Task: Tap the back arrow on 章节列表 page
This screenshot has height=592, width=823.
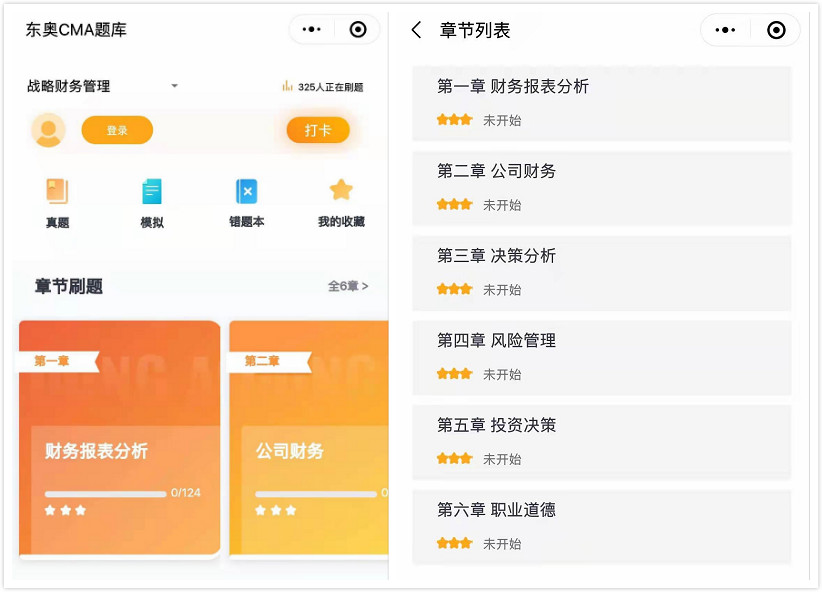Action: 419,31
